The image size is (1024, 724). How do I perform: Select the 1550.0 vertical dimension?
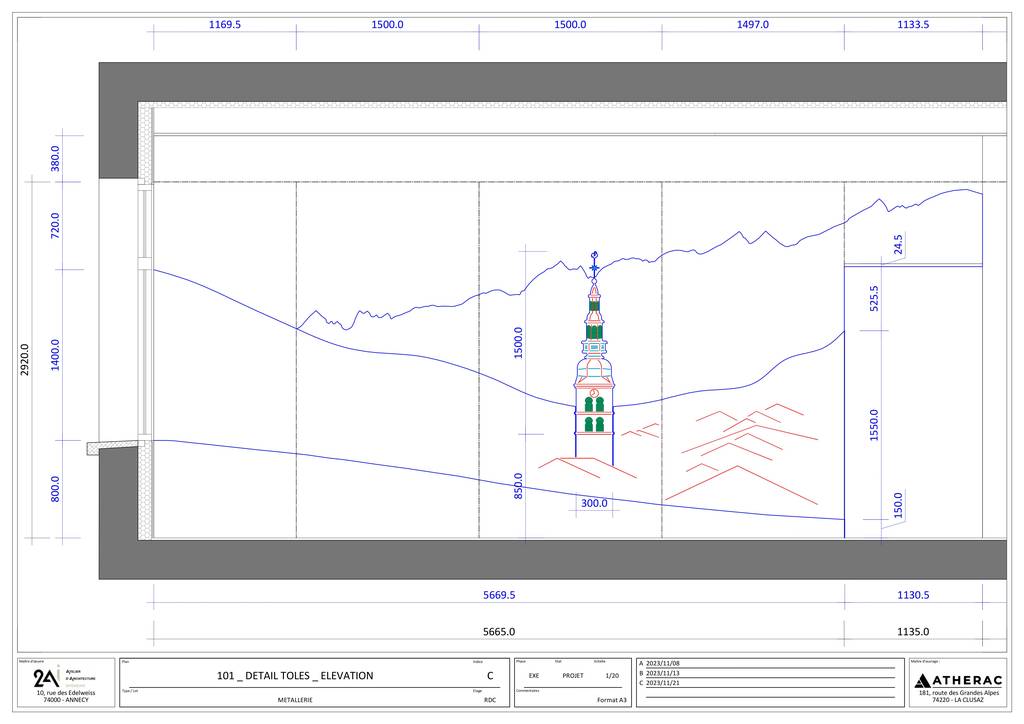click(x=874, y=426)
